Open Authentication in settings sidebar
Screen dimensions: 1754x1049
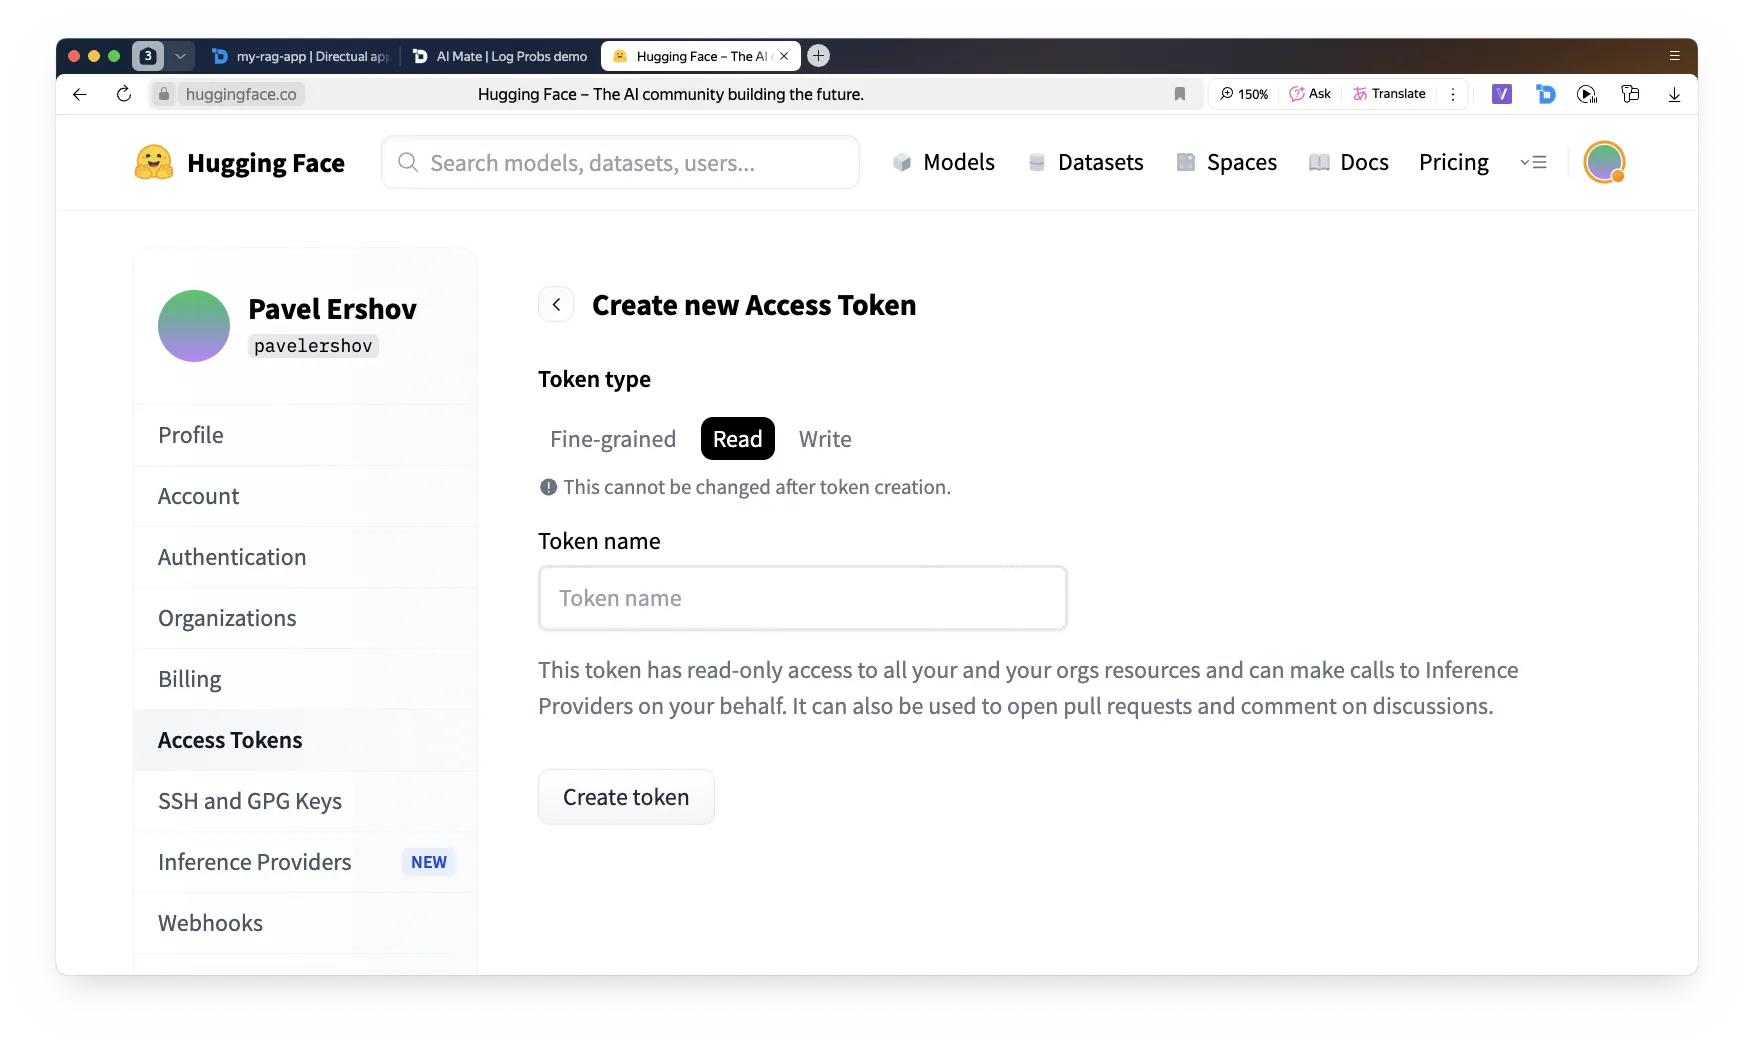click(x=232, y=557)
